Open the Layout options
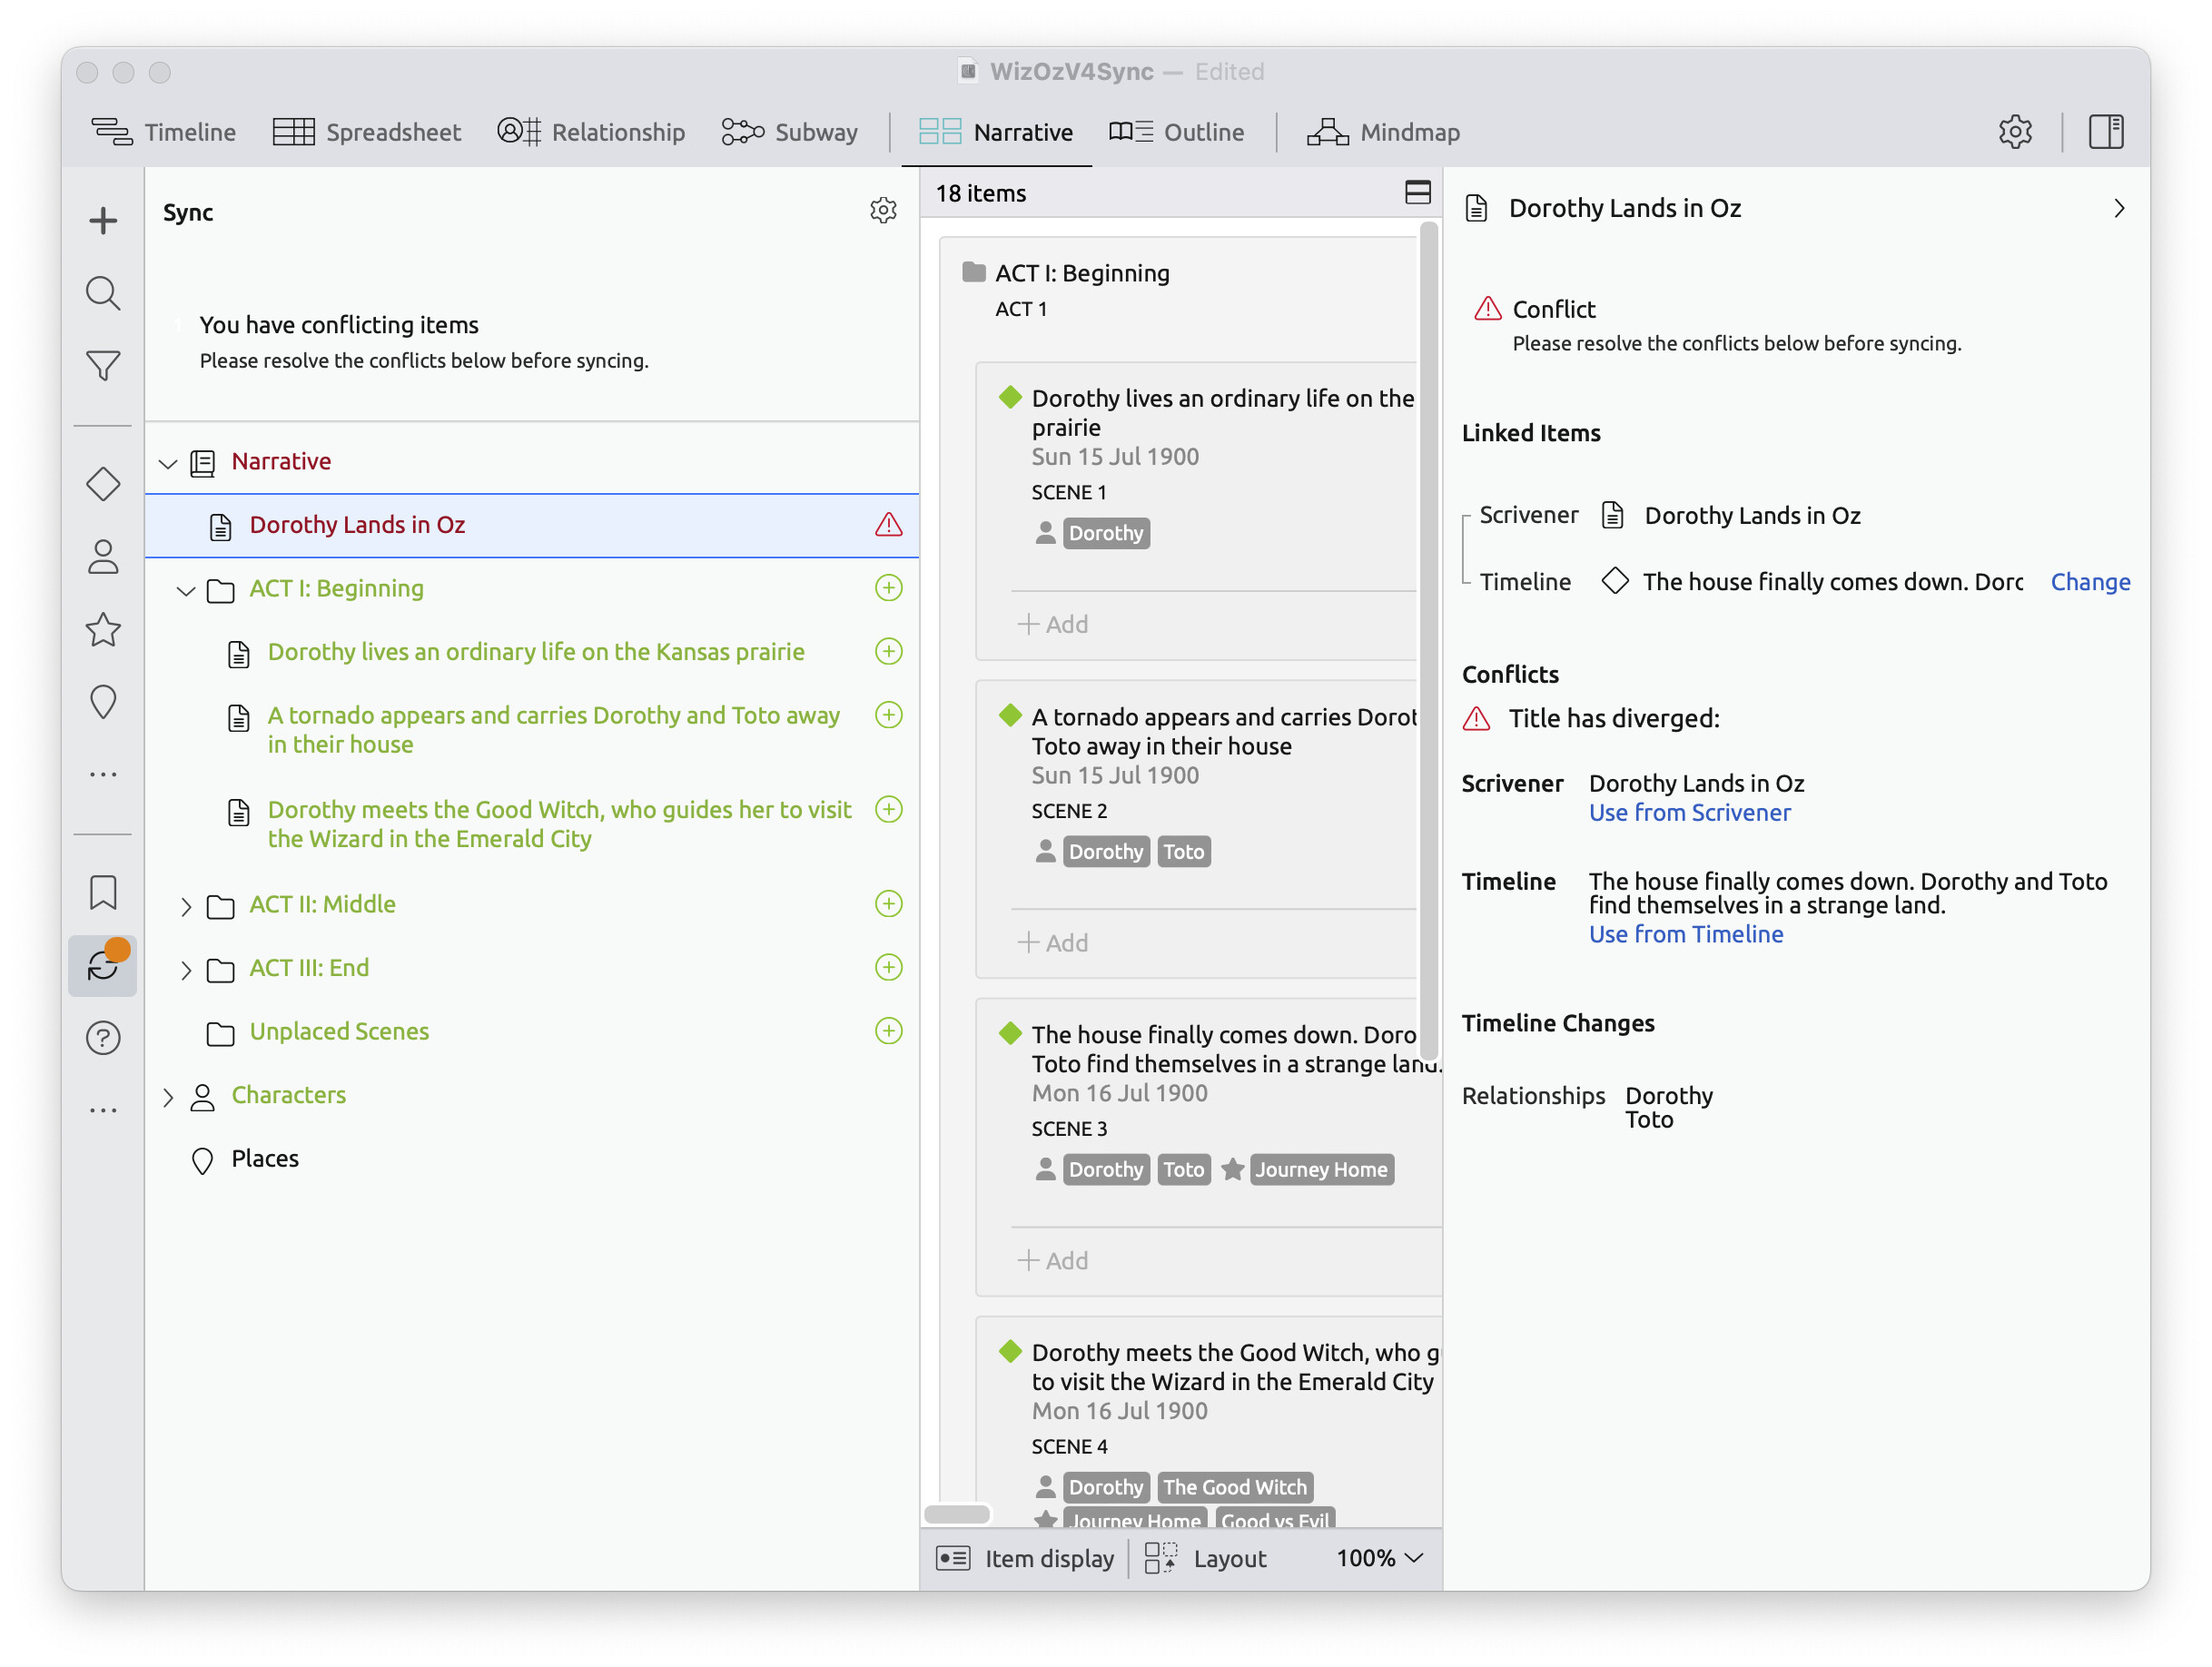The height and width of the screenshot is (1667, 2212). coord(1205,1558)
